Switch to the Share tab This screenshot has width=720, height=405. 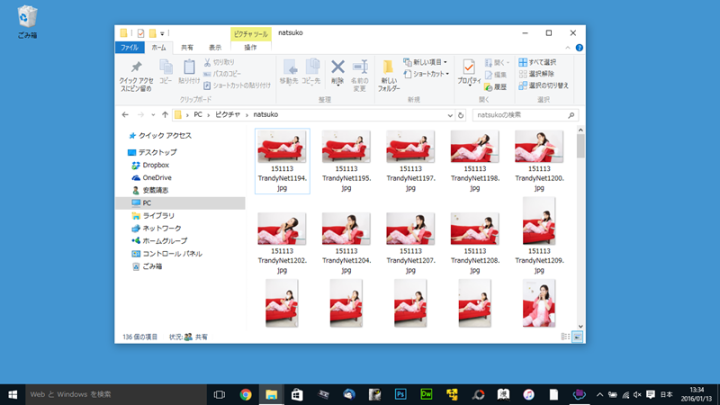[x=187, y=47]
